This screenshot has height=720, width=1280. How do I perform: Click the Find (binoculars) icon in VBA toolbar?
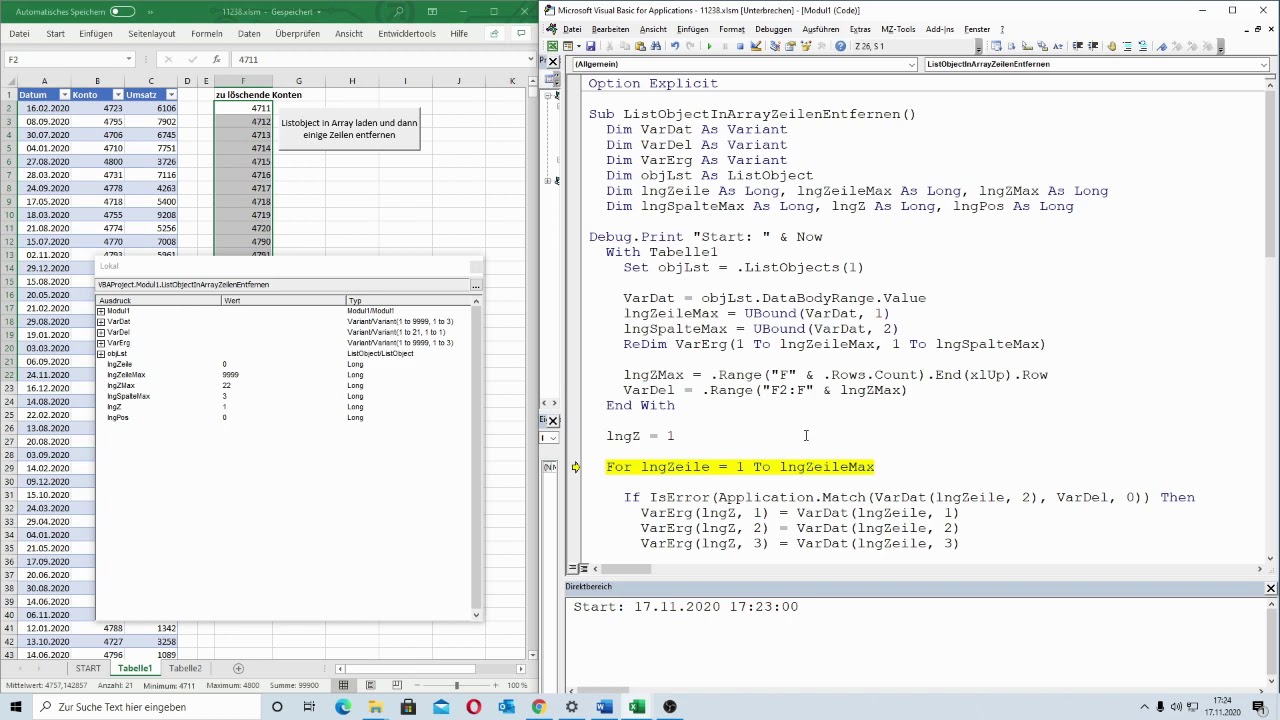[x=656, y=46]
